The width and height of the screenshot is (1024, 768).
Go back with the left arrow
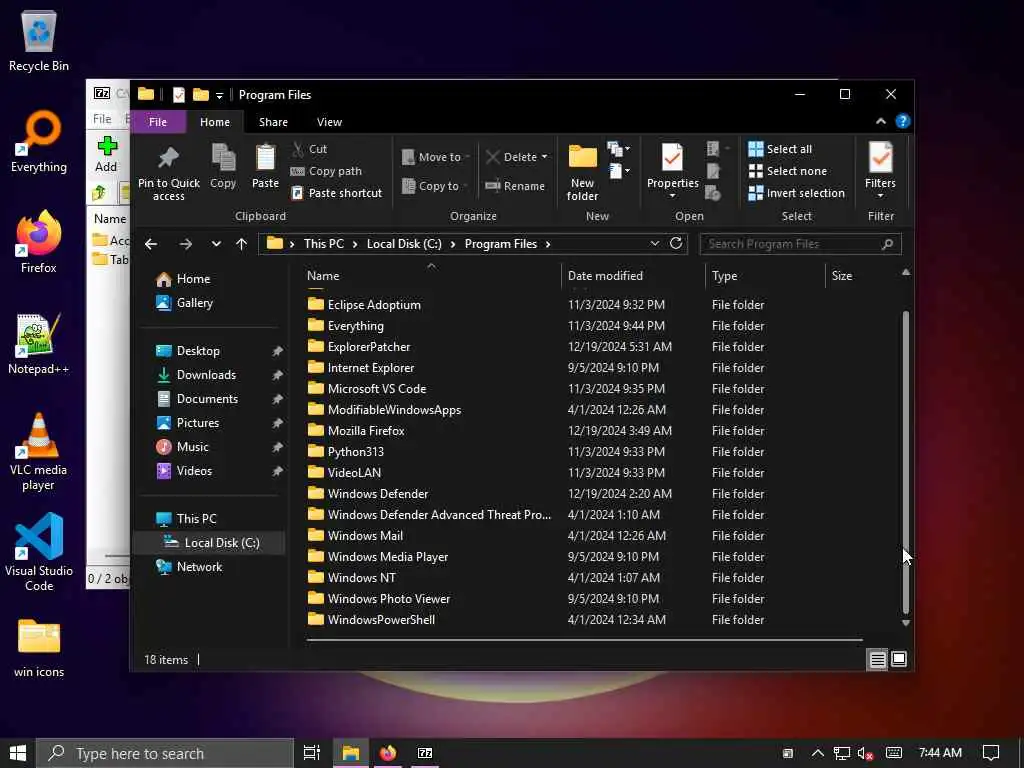click(152, 244)
